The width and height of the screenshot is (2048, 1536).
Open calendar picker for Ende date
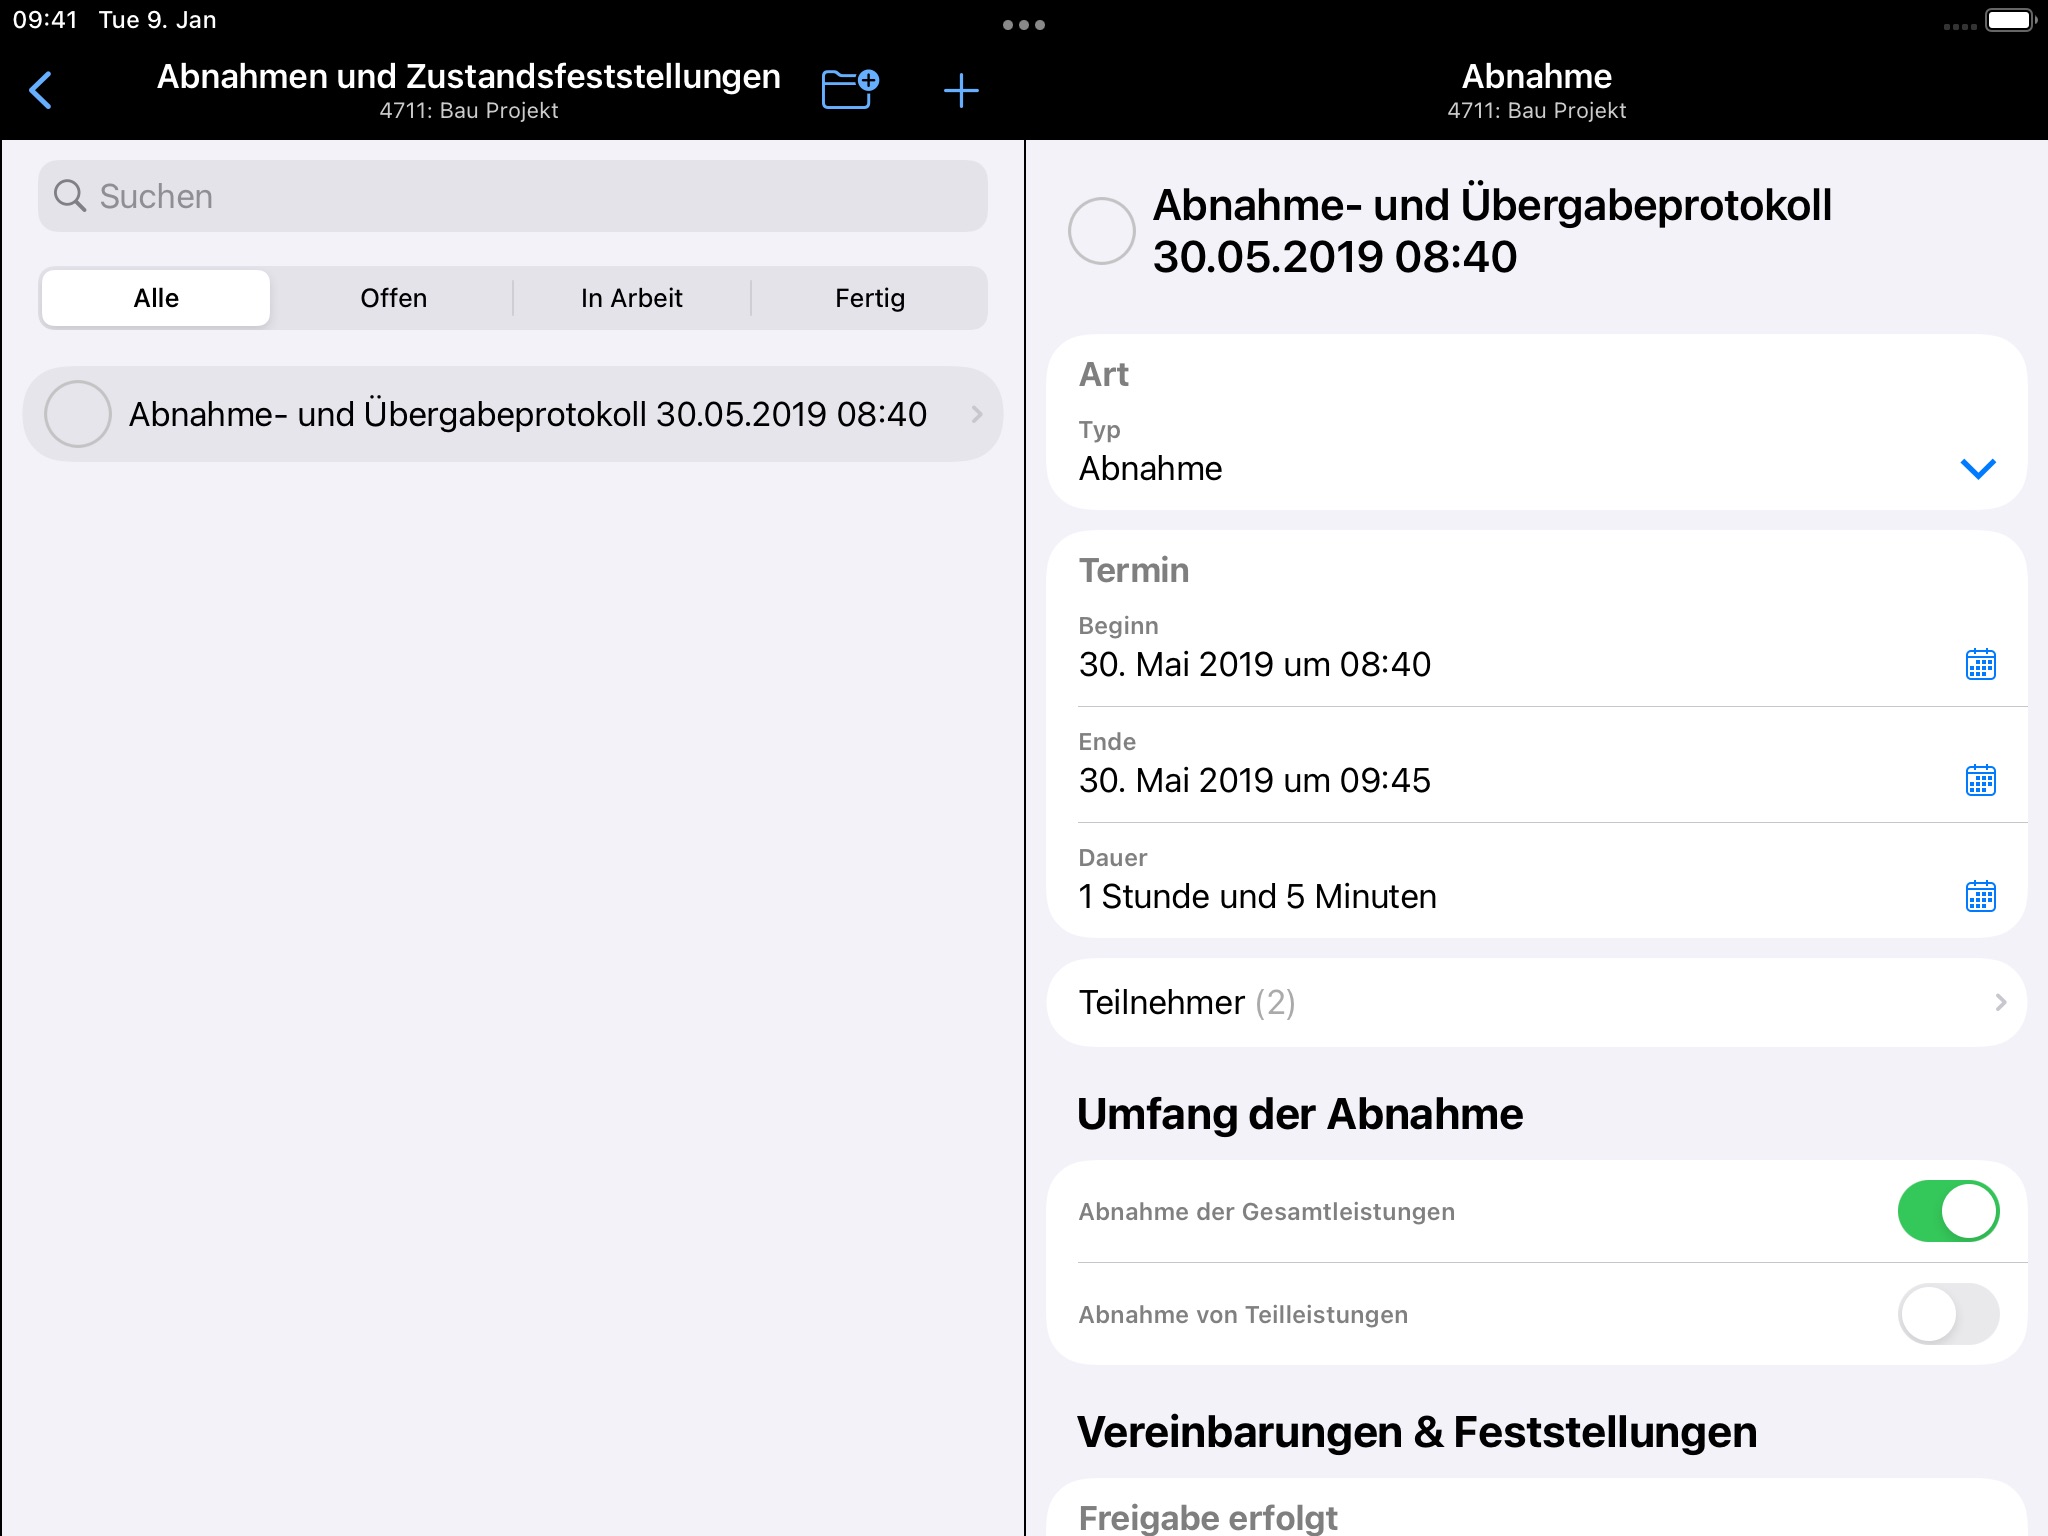pyautogui.click(x=1980, y=780)
